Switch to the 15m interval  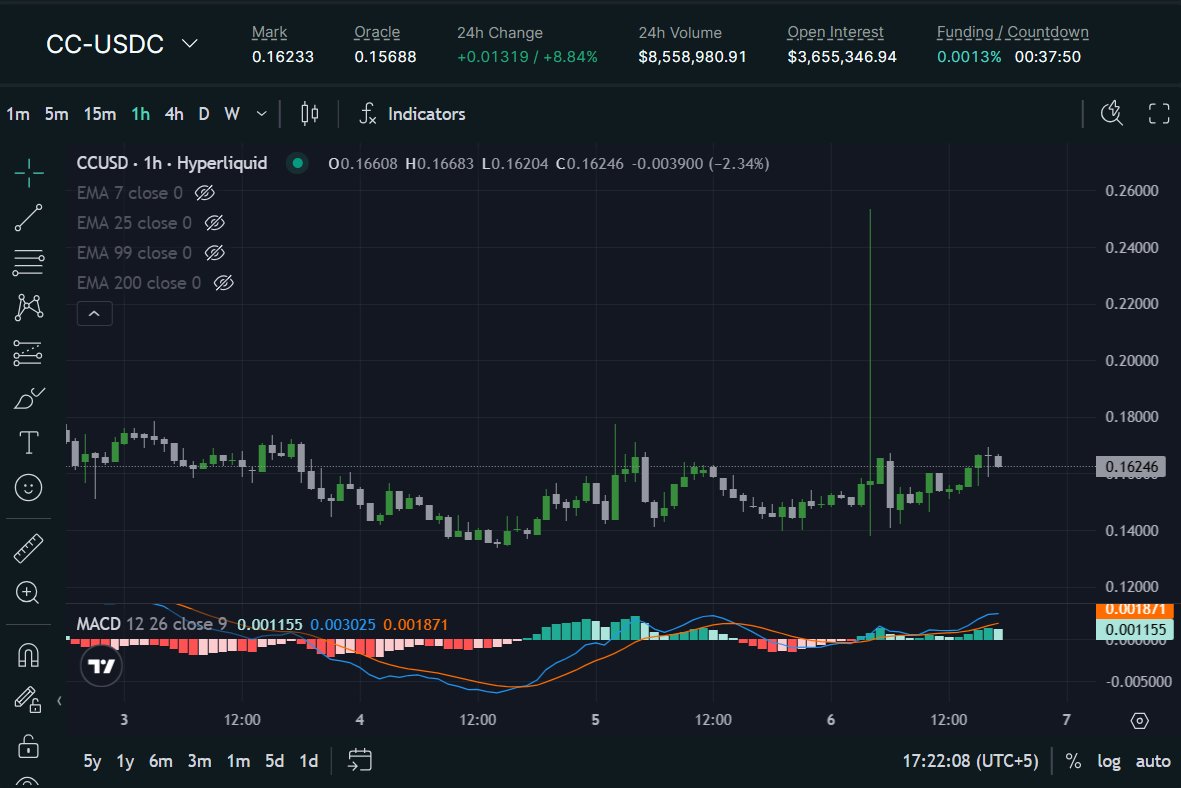click(100, 114)
